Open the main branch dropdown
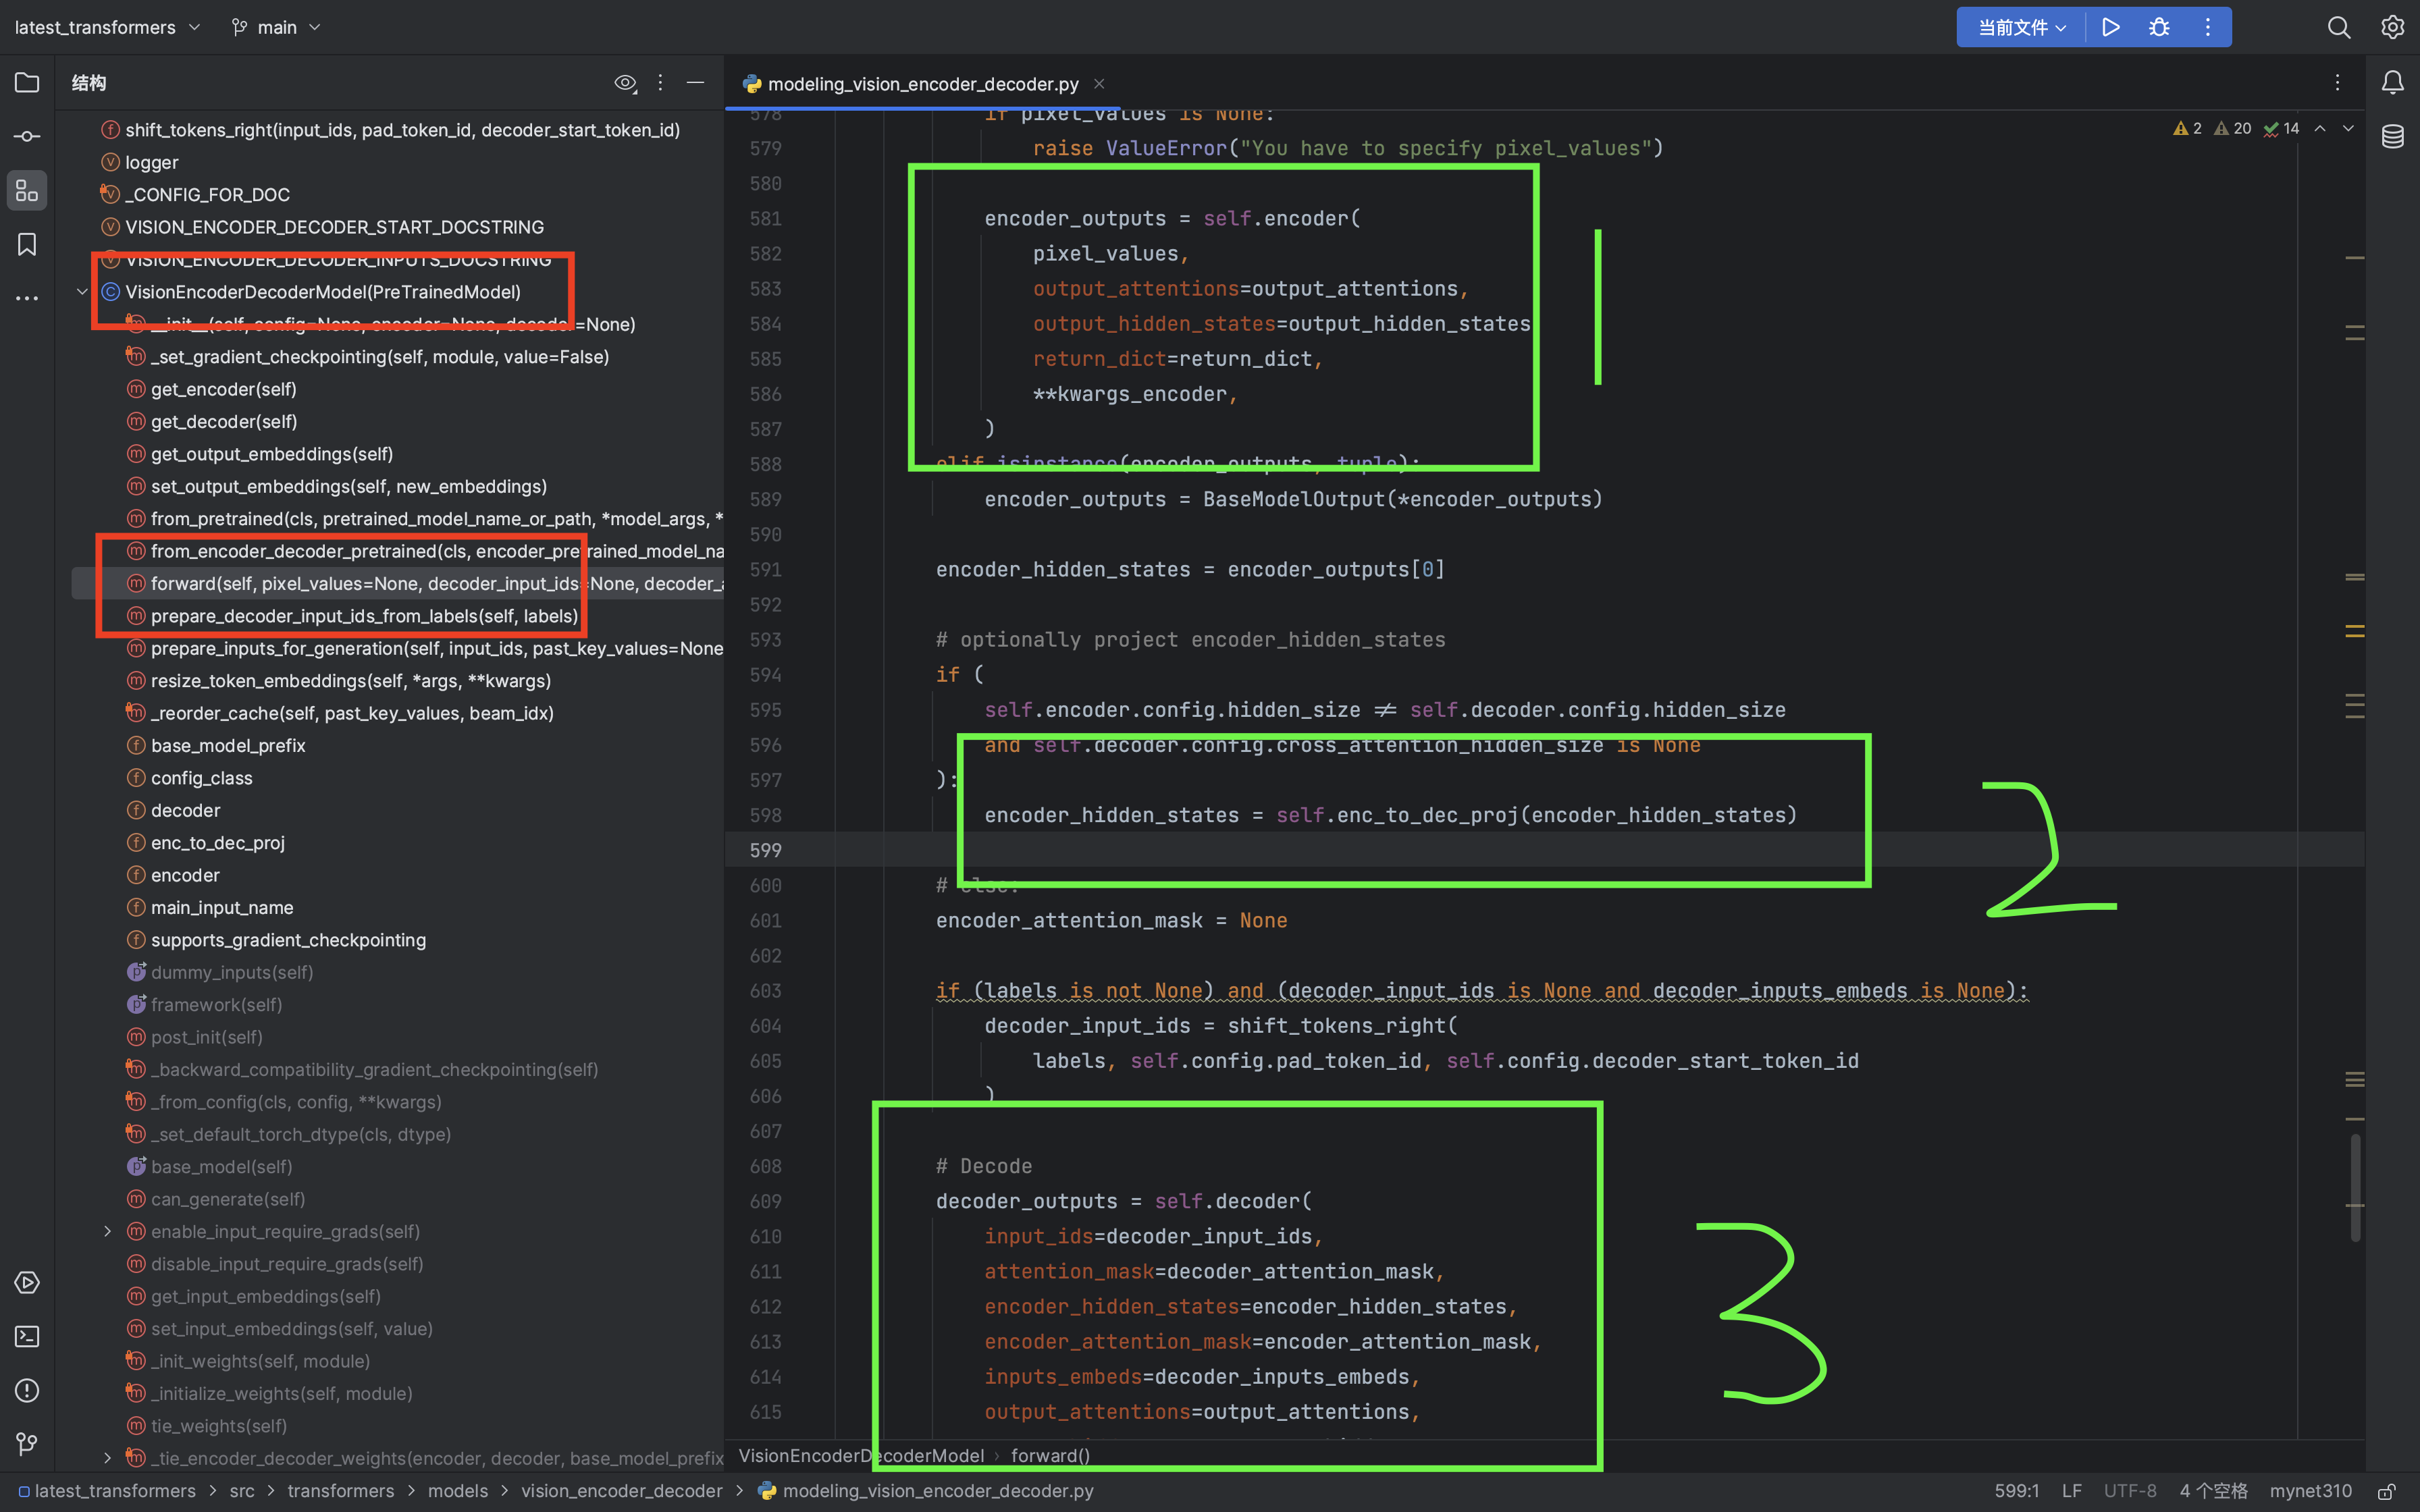The height and width of the screenshot is (1512, 2420). coord(276,27)
